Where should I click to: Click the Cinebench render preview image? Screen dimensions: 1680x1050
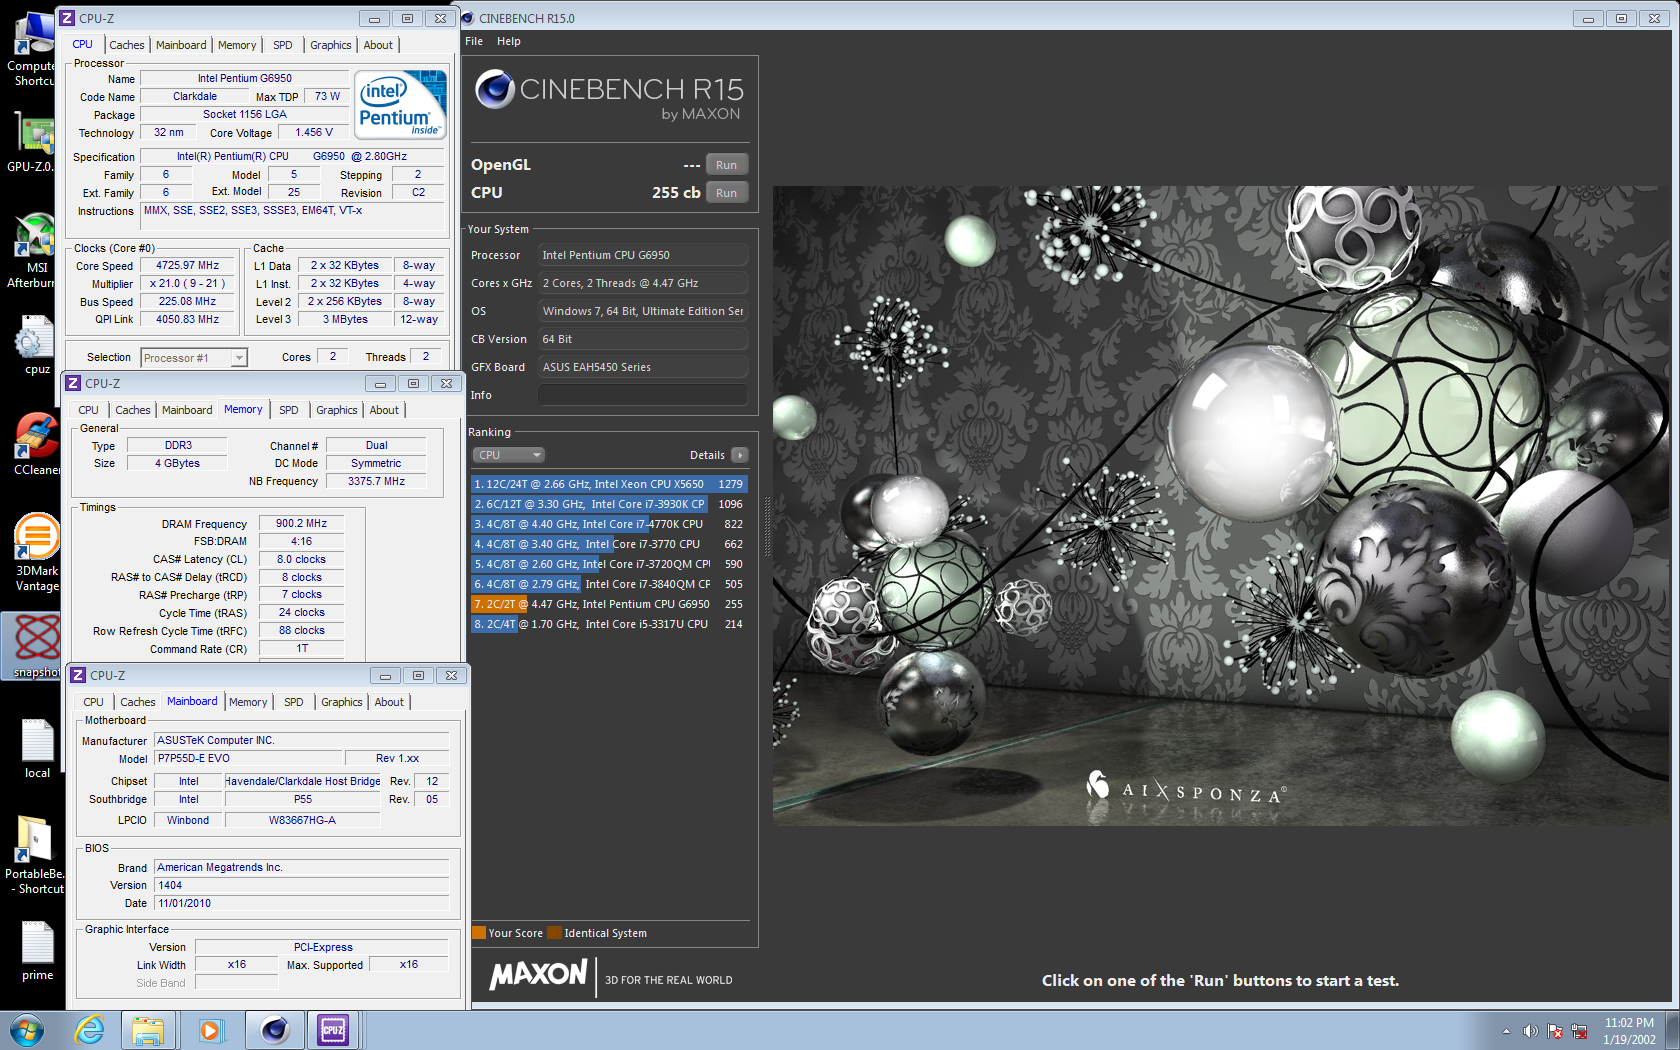(x=1219, y=505)
